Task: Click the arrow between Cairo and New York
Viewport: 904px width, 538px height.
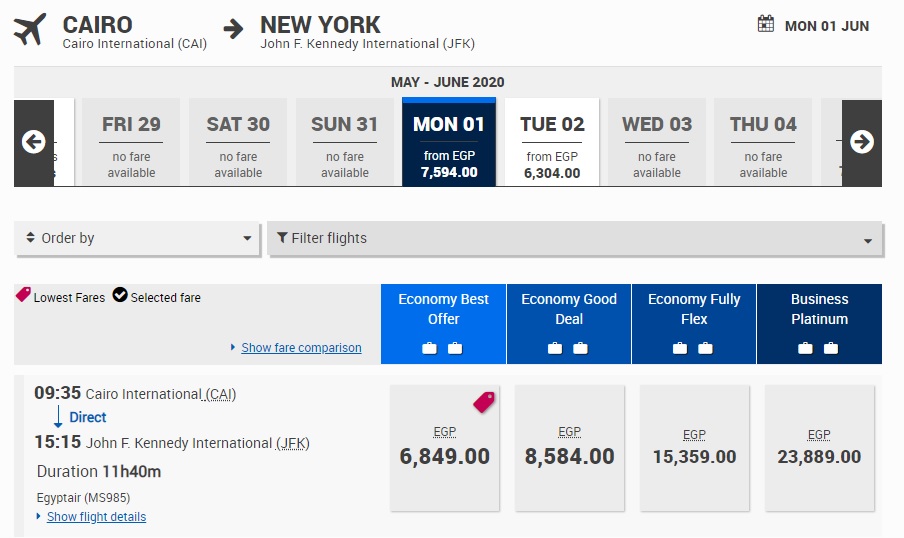Action: click(x=233, y=29)
